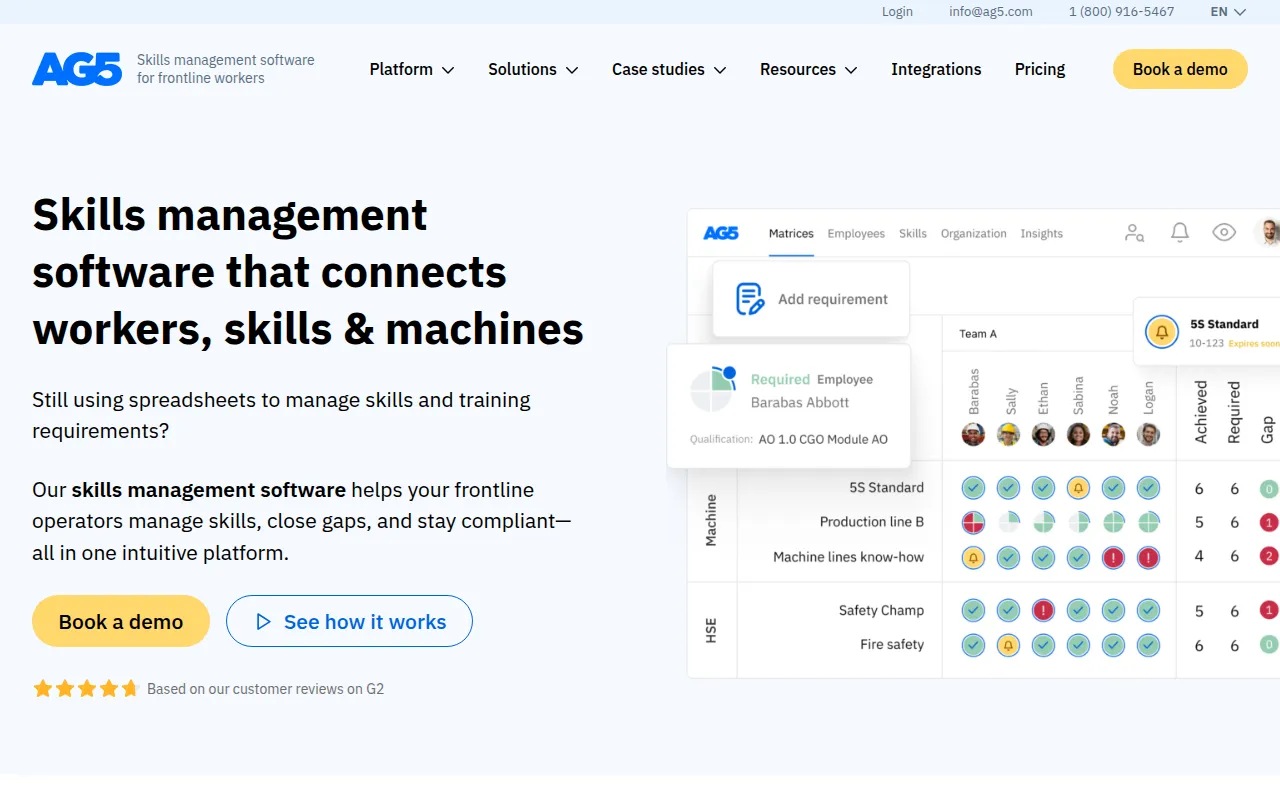The image size is (1280, 800).
Task: Click Logan's pie icon in Production line B
Action: tap(1148, 522)
